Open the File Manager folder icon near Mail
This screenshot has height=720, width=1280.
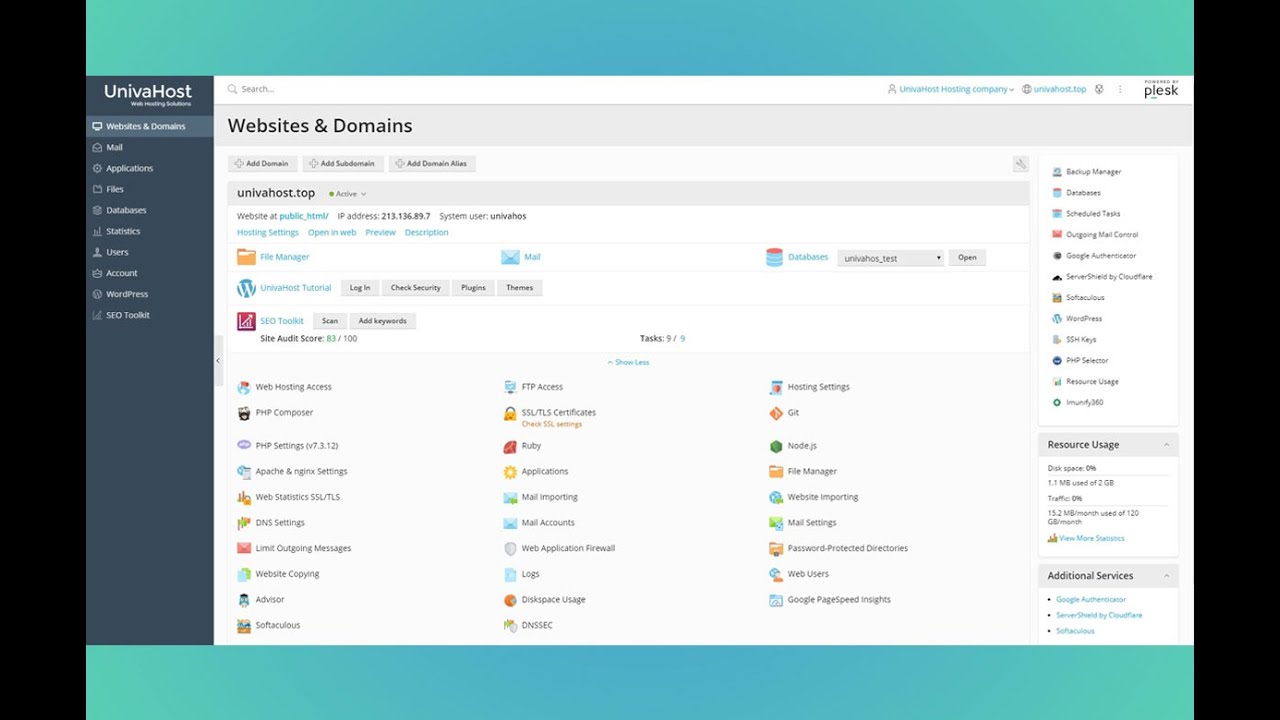pos(246,257)
